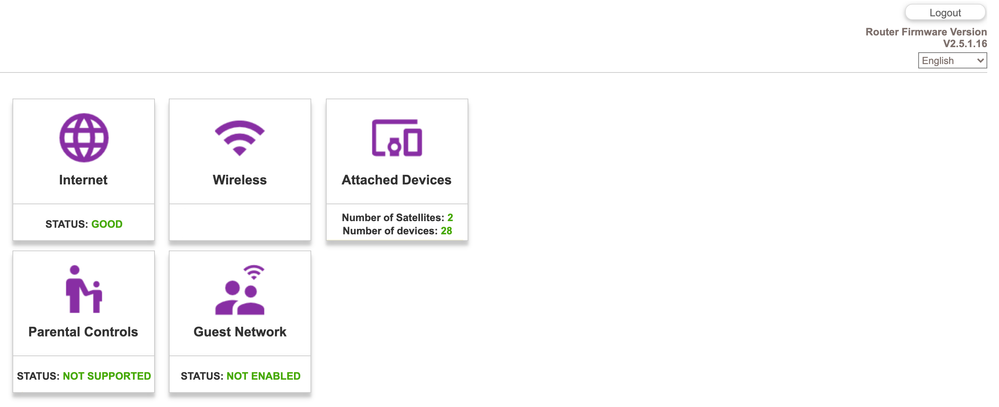Click the V2.5.1.16 version number

point(964,45)
